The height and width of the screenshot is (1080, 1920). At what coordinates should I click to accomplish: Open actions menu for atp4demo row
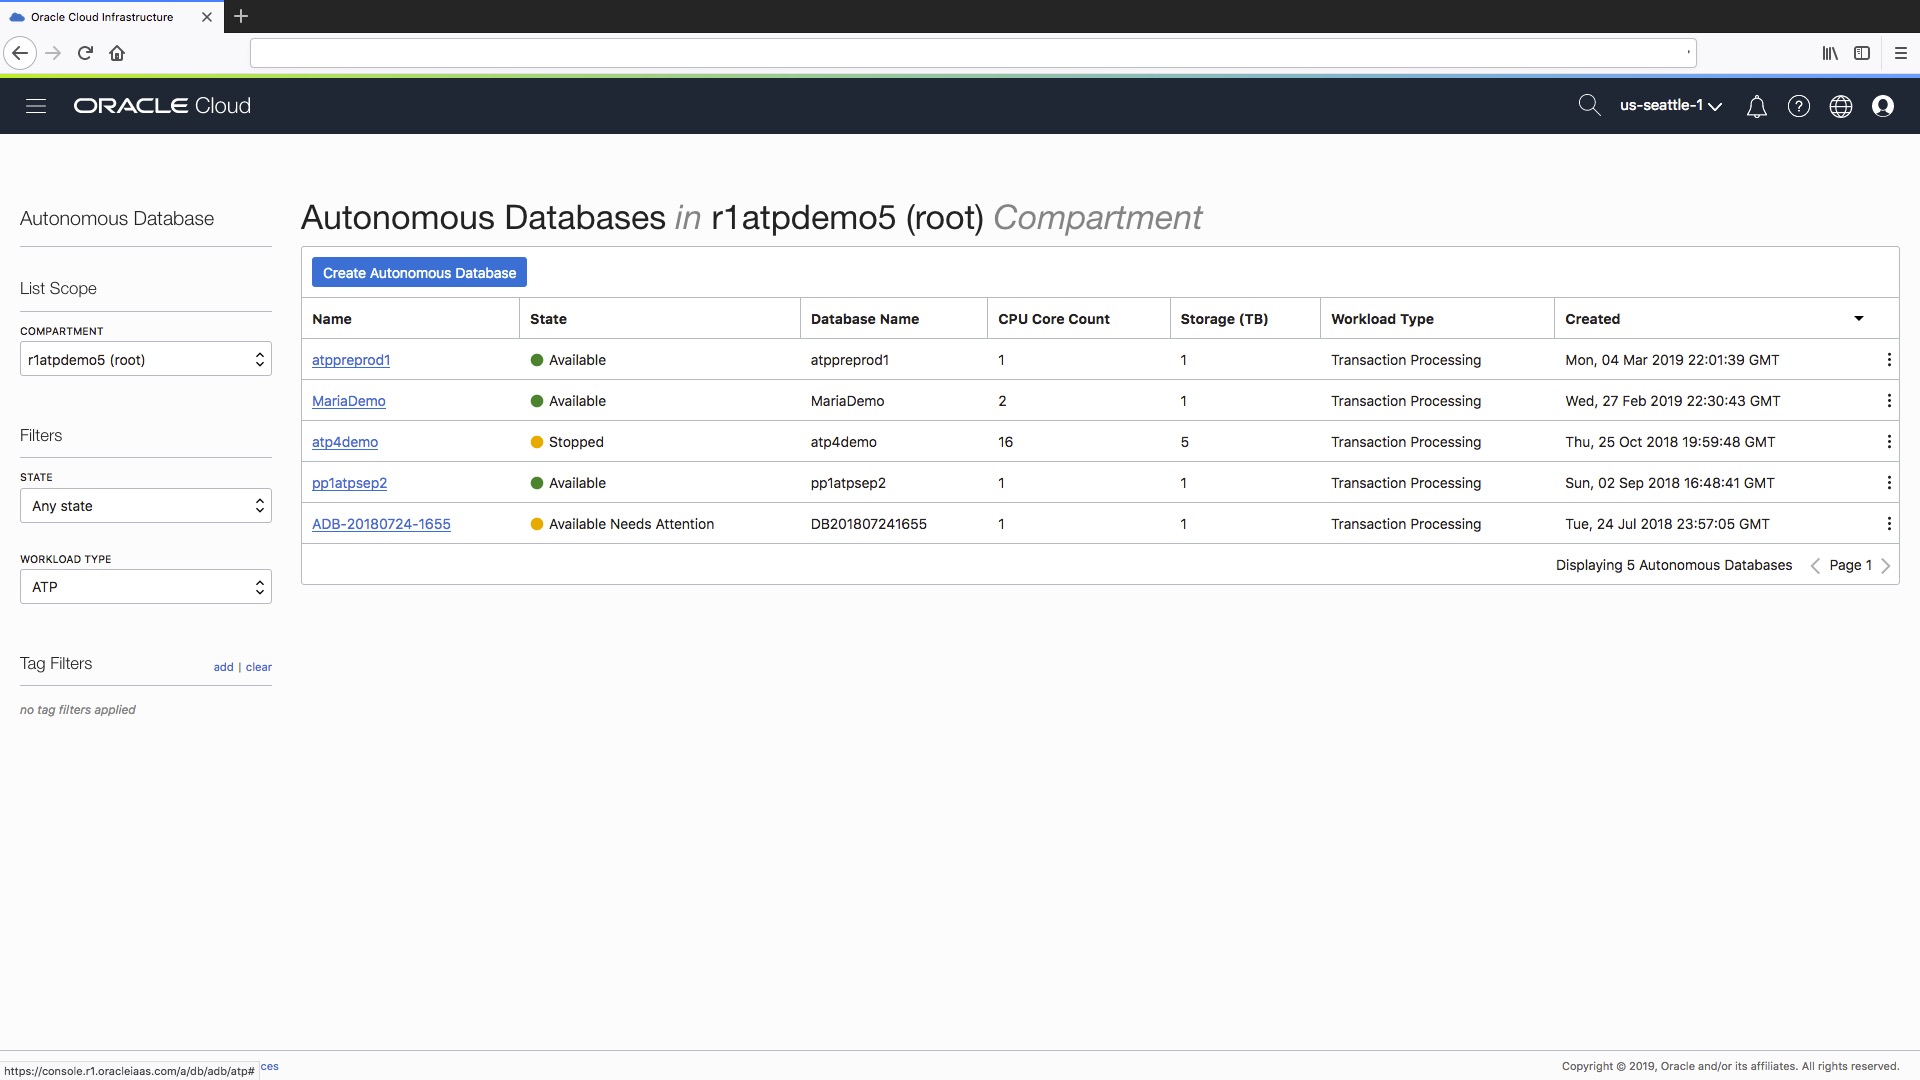pyautogui.click(x=1888, y=442)
